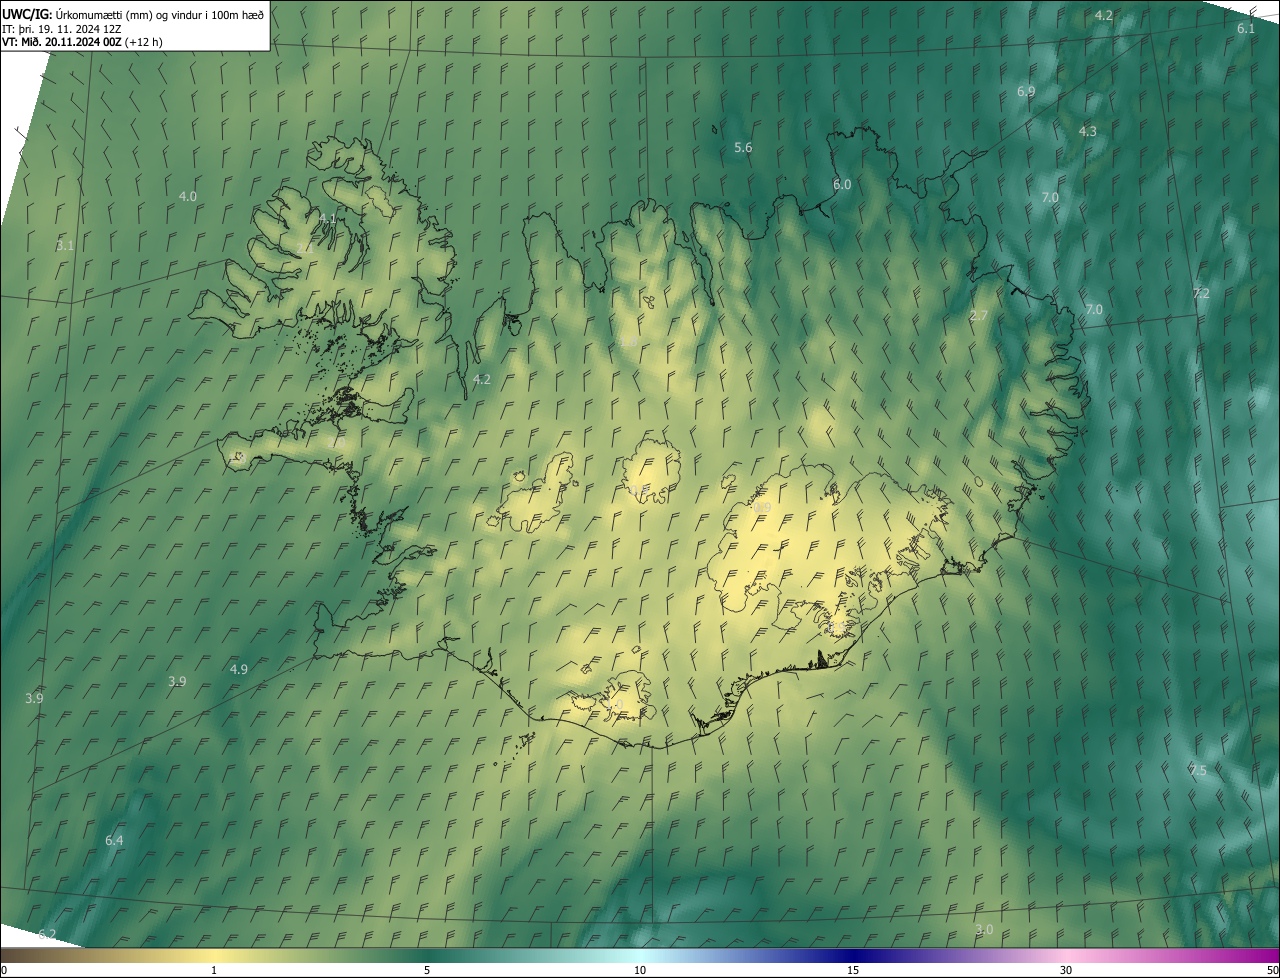Screen dimensions: 1280x978
Task: Click the dark navy section of the colorbar
Action: pos(853,956)
